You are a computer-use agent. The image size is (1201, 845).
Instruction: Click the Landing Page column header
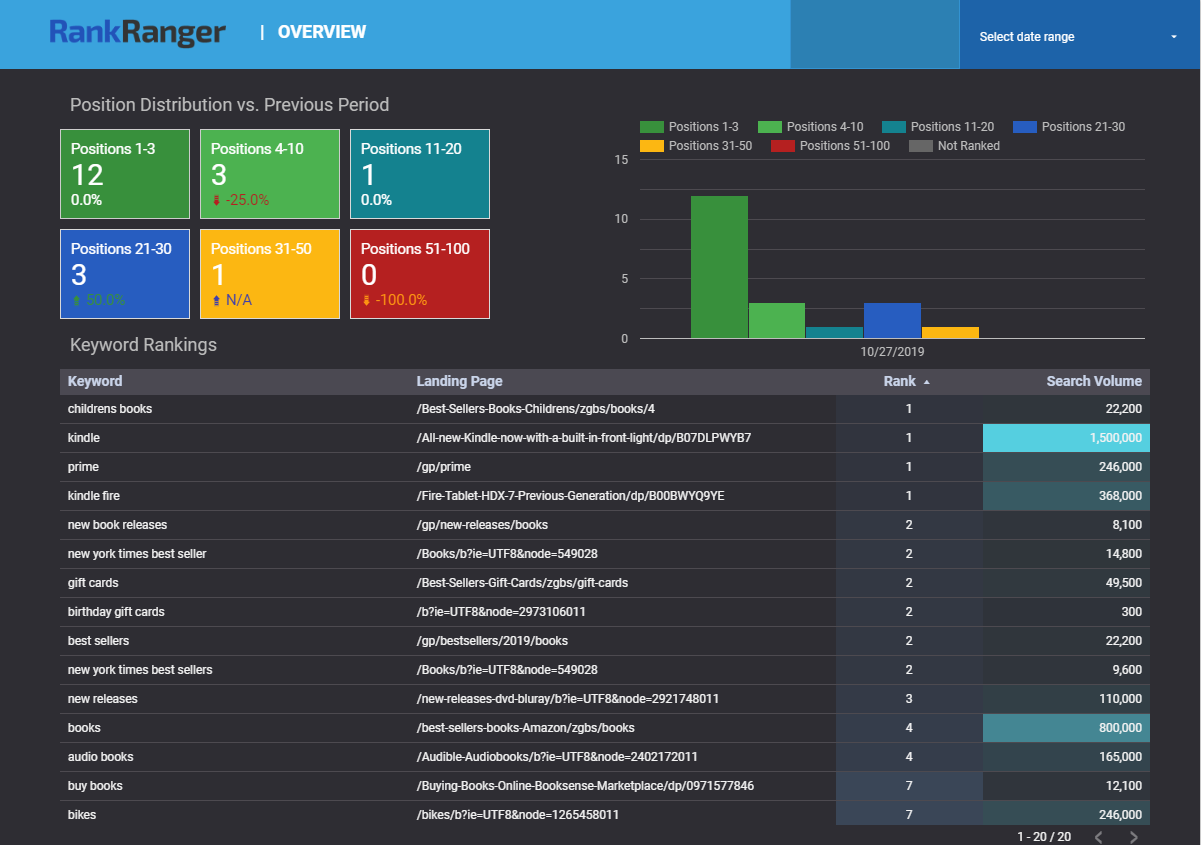459,381
